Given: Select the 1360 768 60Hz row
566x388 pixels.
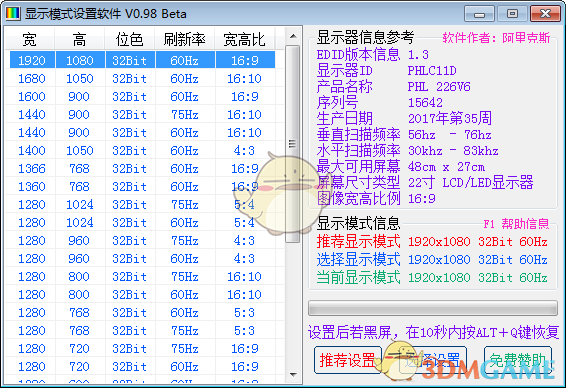Looking at the screenshot, I should click(x=142, y=187).
